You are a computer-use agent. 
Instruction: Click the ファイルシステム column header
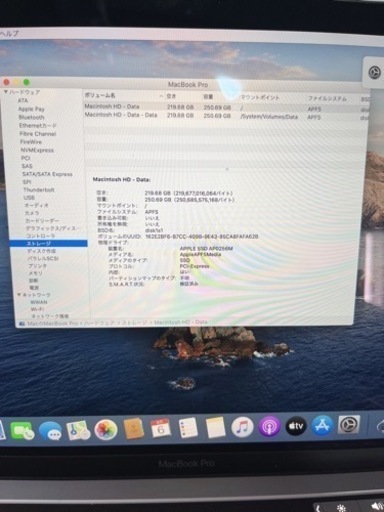click(x=327, y=99)
